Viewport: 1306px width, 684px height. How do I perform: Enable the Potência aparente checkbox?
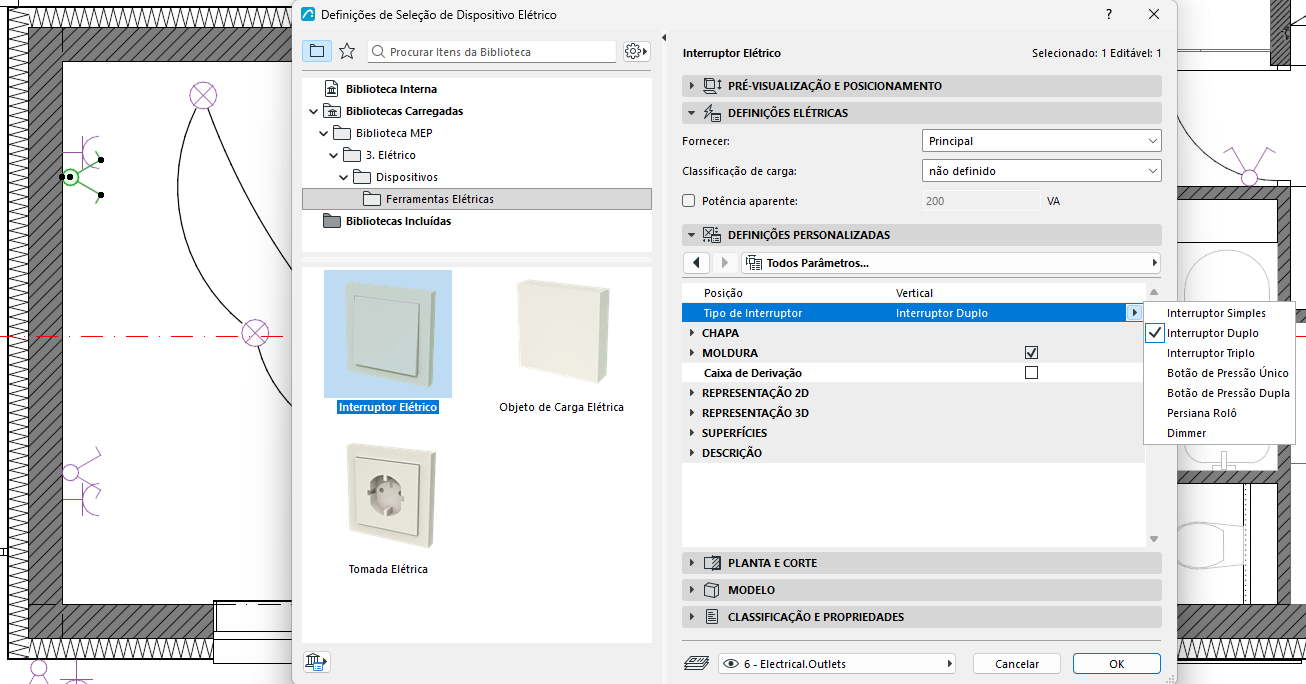[x=688, y=201]
